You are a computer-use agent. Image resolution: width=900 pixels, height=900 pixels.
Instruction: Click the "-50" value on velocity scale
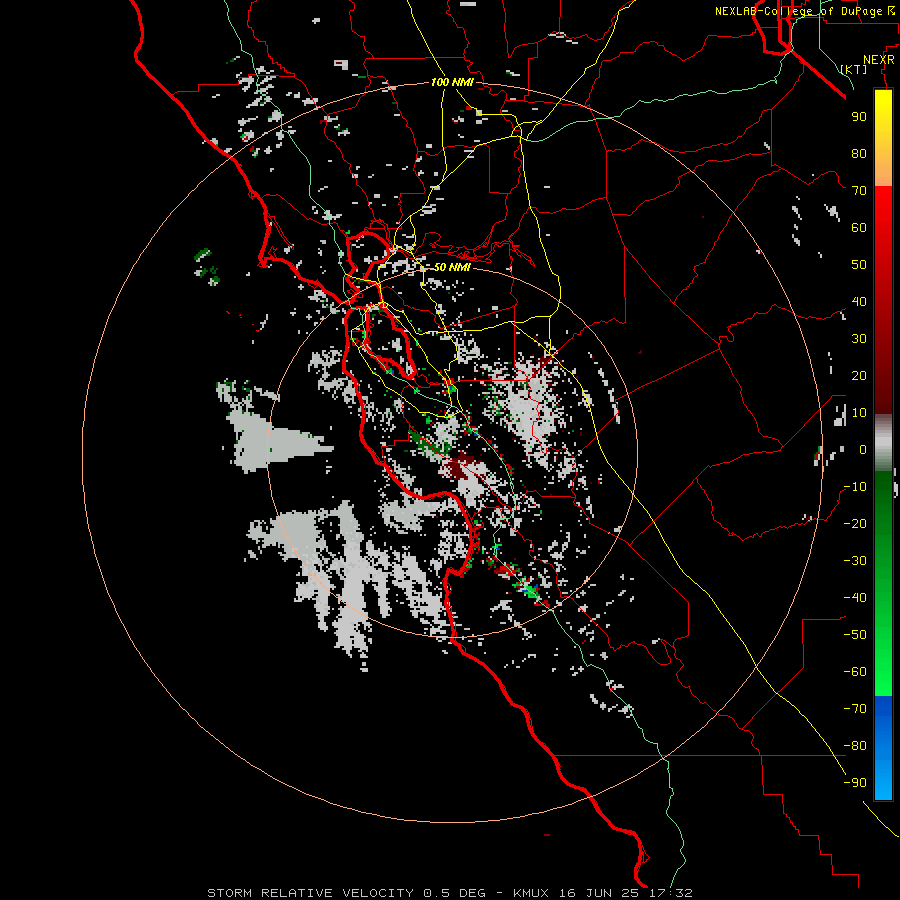tap(855, 634)
